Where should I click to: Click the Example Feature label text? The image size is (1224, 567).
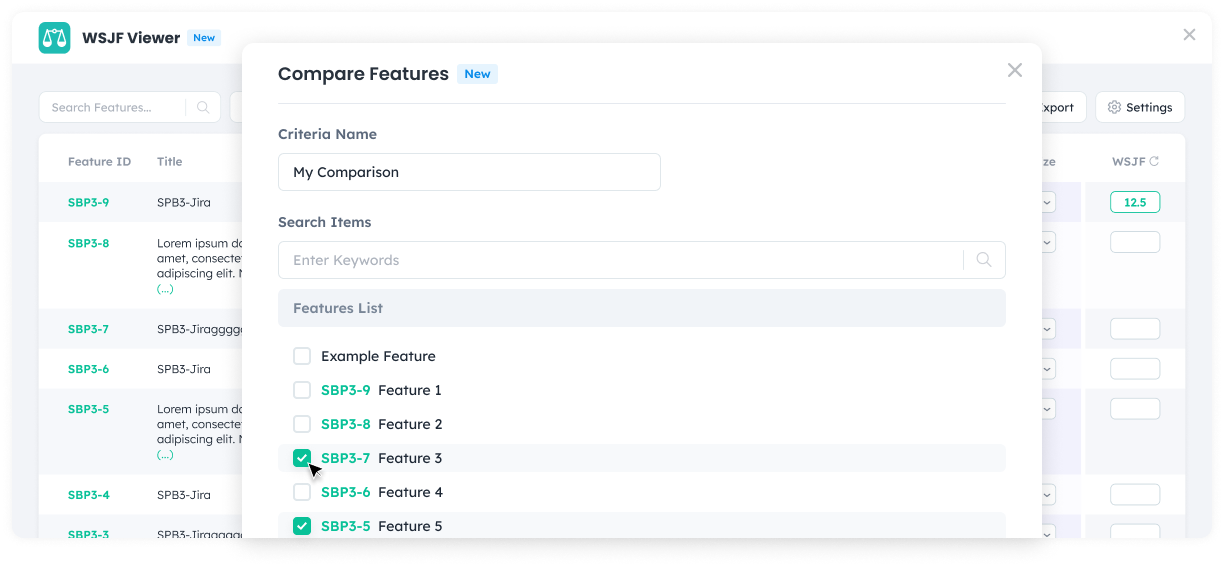pyautogui.click(x=378, y=356)
